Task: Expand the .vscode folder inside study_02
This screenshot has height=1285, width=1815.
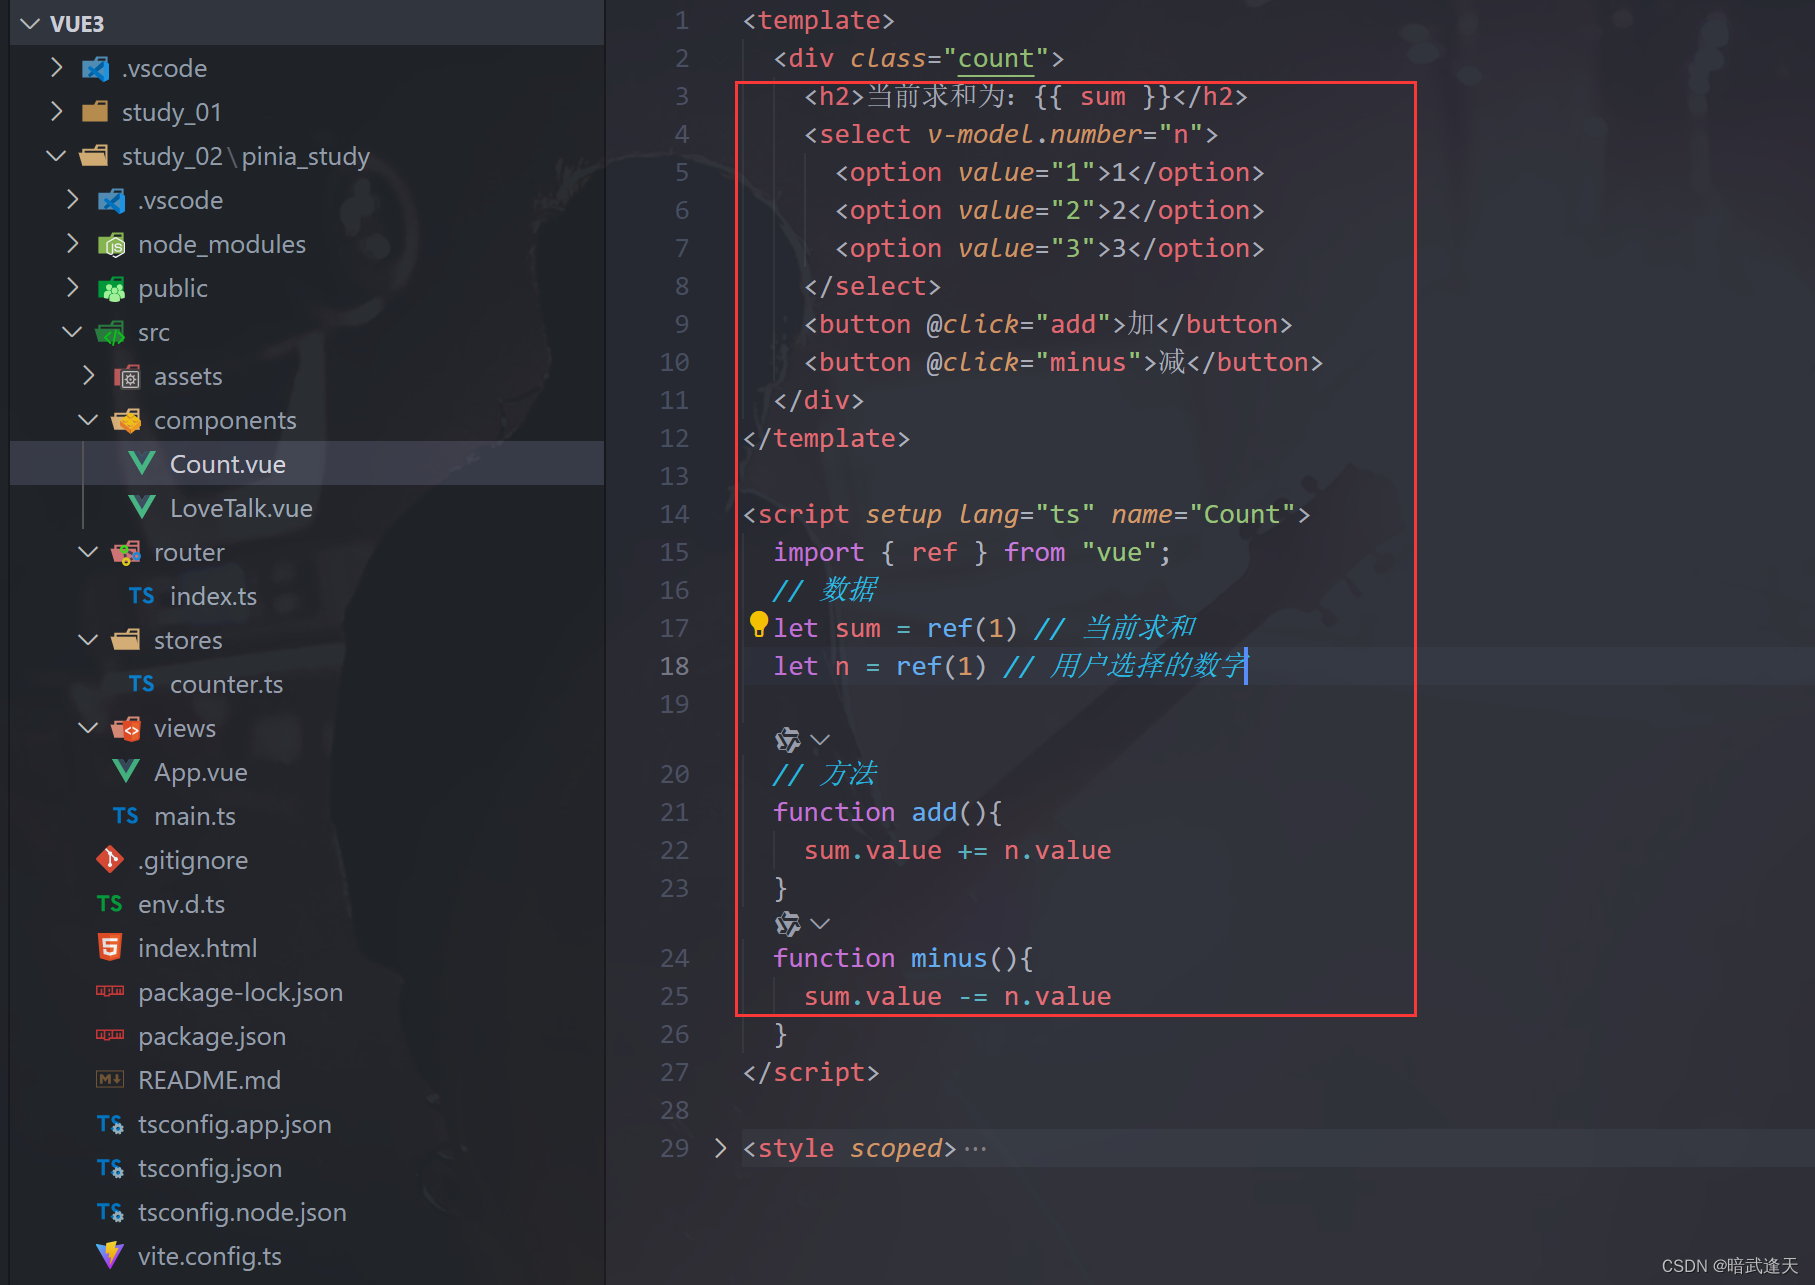Action: coord(72,199)
